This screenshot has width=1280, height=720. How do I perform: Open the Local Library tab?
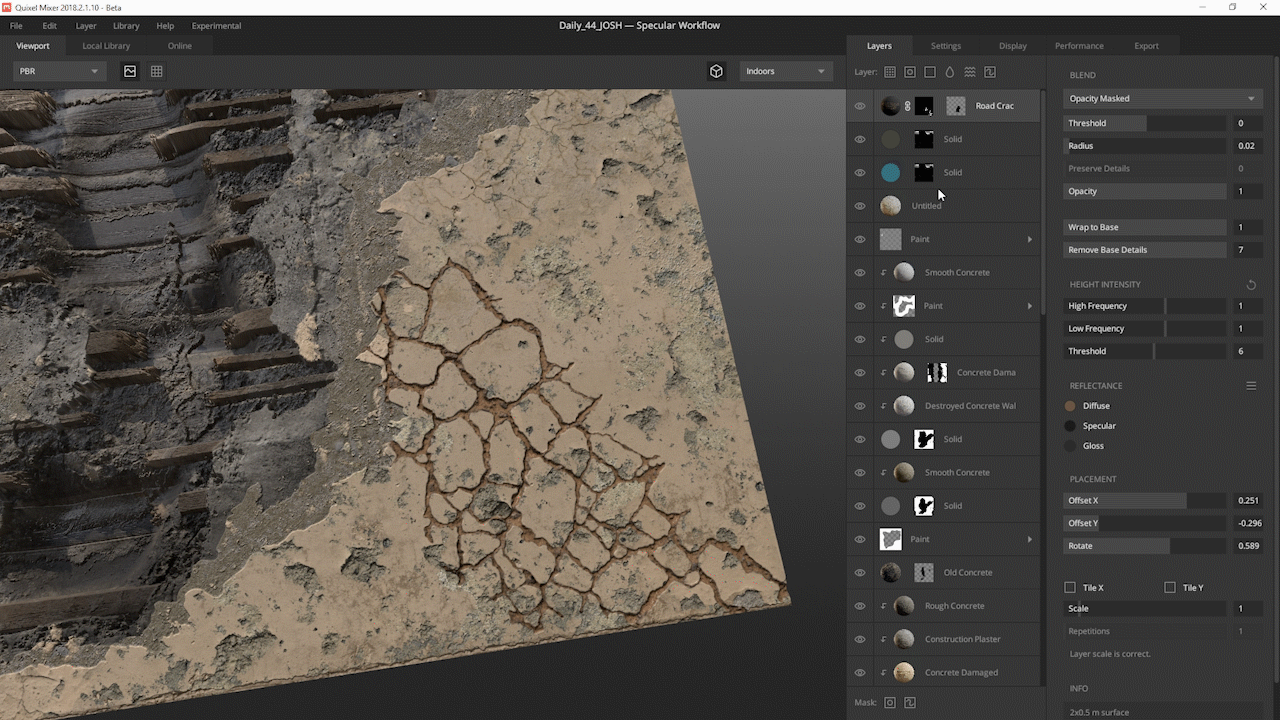point(106,46)
